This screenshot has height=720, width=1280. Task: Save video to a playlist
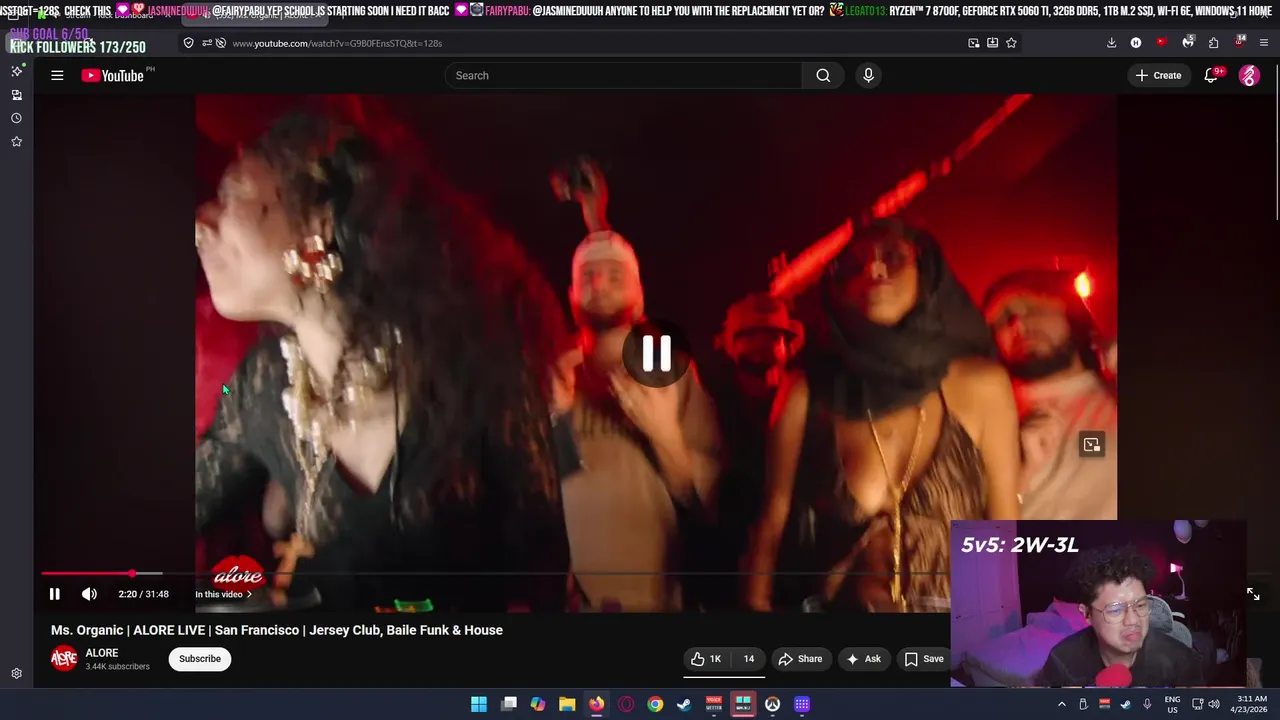(924, 659)
